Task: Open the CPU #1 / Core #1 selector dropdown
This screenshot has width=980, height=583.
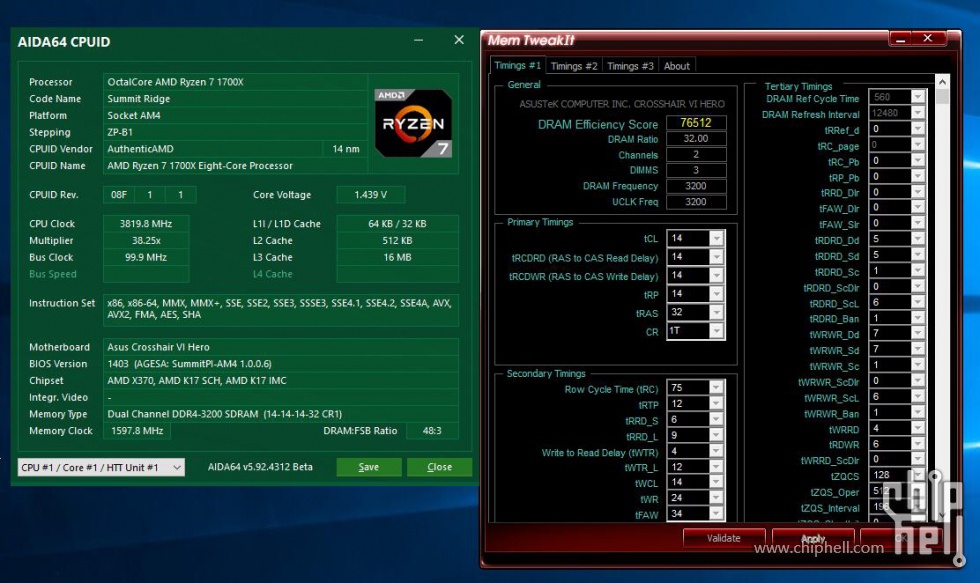Action: point(101,467)
